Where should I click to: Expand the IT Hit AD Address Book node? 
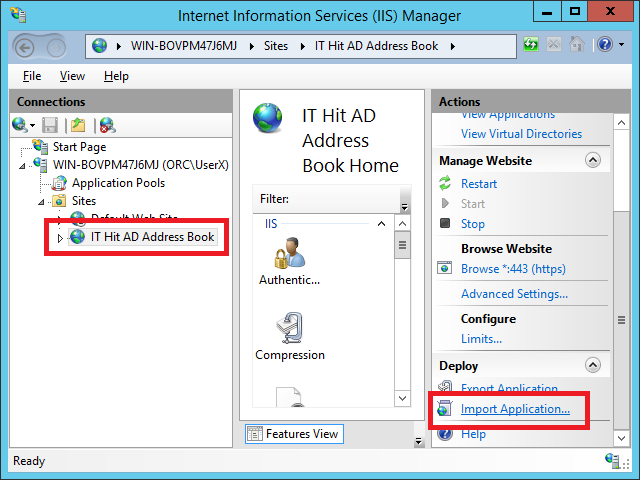(x=60, y=238)
